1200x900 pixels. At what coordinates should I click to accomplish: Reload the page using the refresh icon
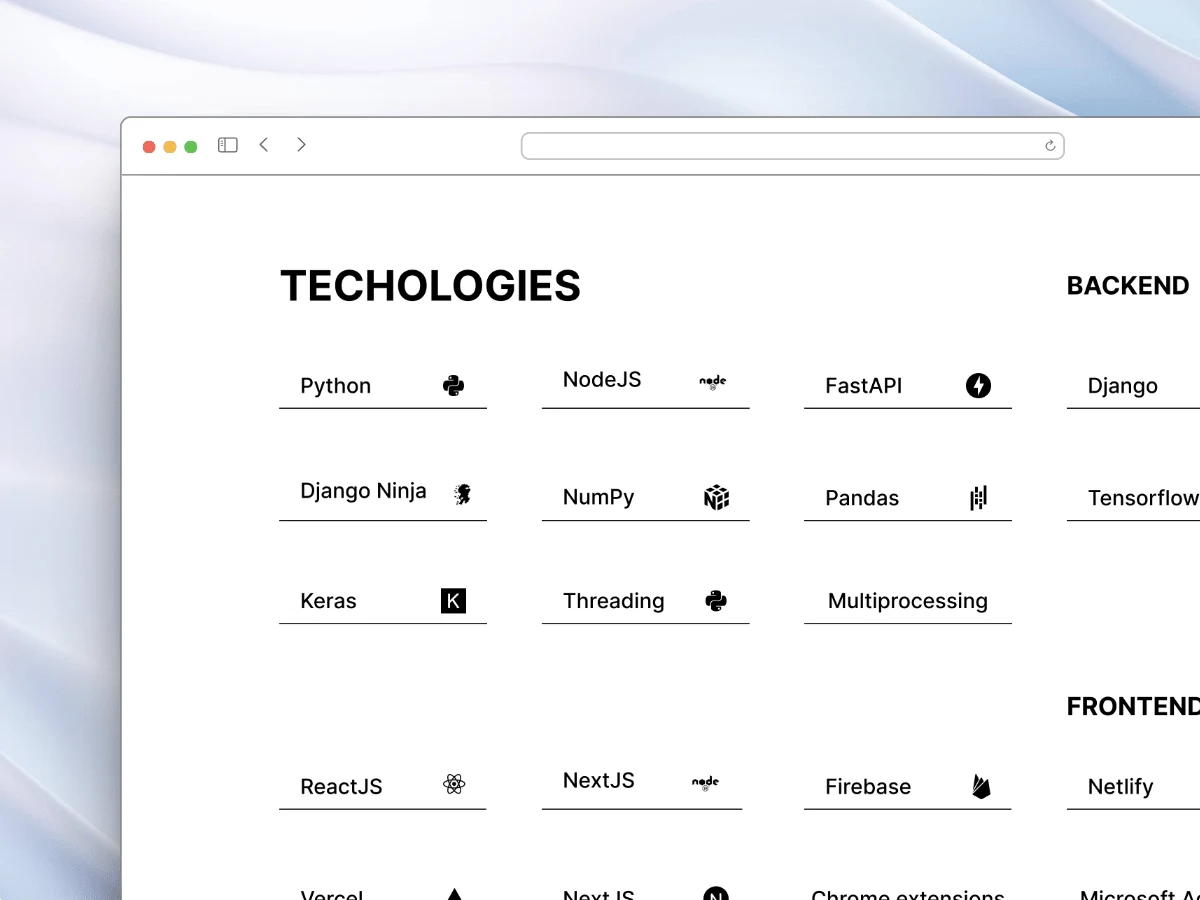[1050, 146]
